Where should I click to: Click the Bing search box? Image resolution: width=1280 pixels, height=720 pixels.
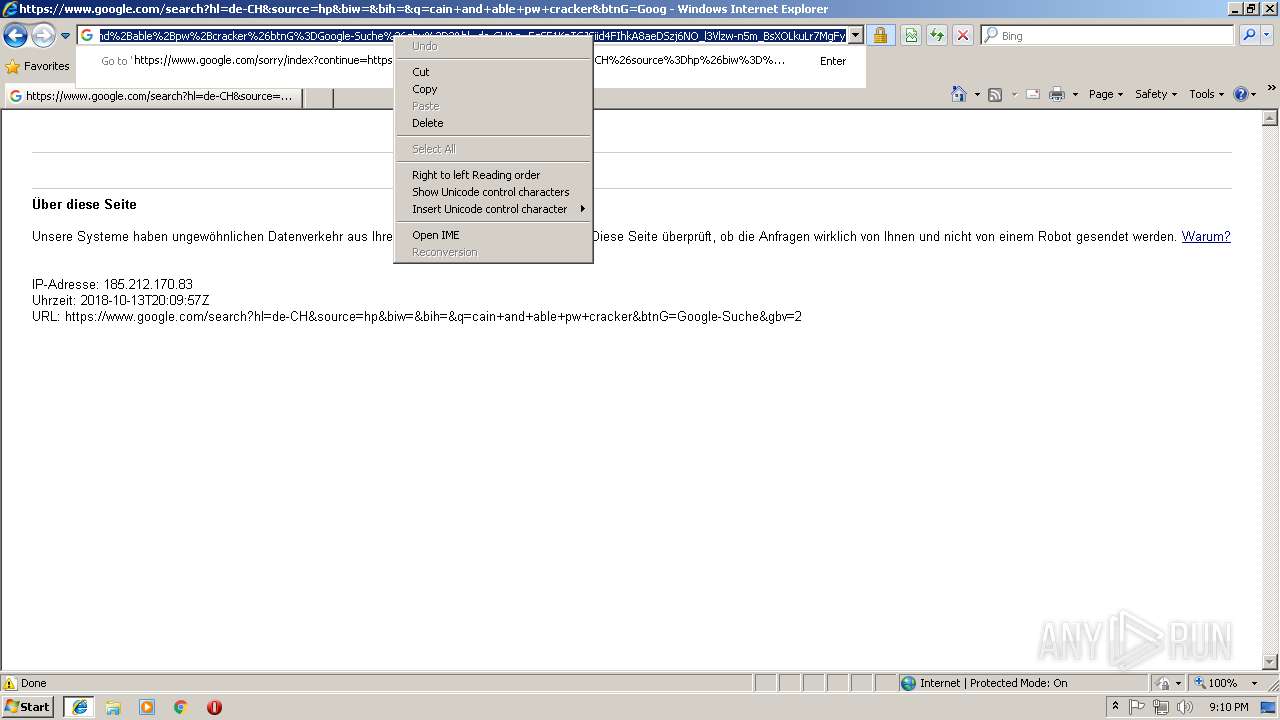pos(1107,35)
